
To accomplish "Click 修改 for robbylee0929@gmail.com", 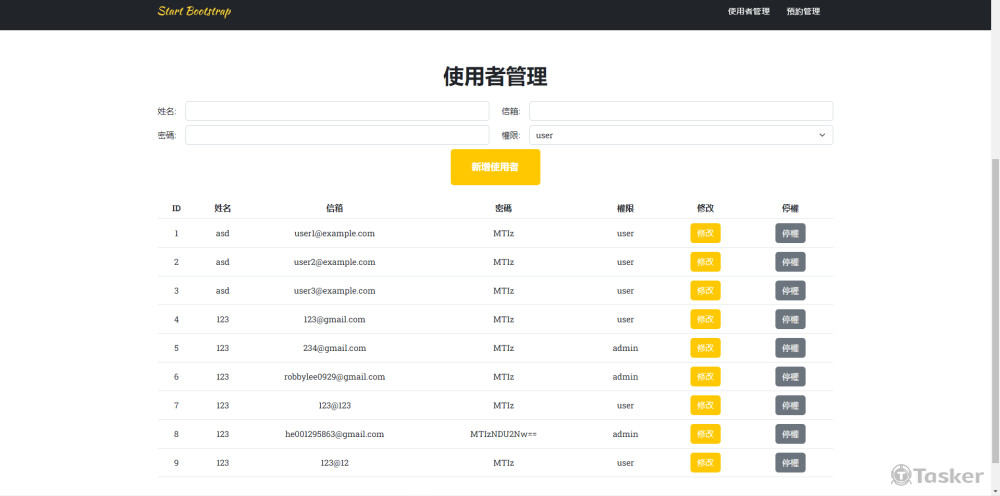I will pyautogui.click(x=705, y=377).
